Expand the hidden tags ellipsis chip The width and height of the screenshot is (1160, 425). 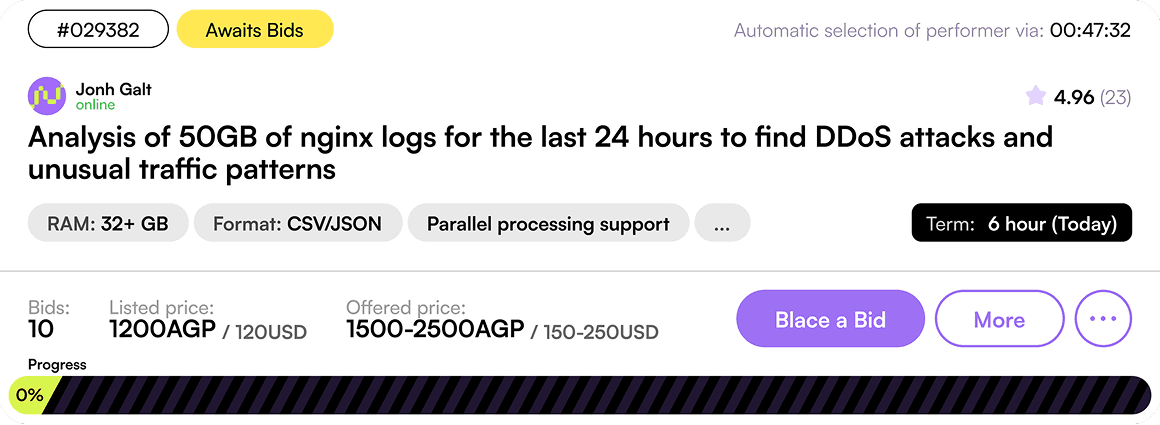click(x=722, y=223)
